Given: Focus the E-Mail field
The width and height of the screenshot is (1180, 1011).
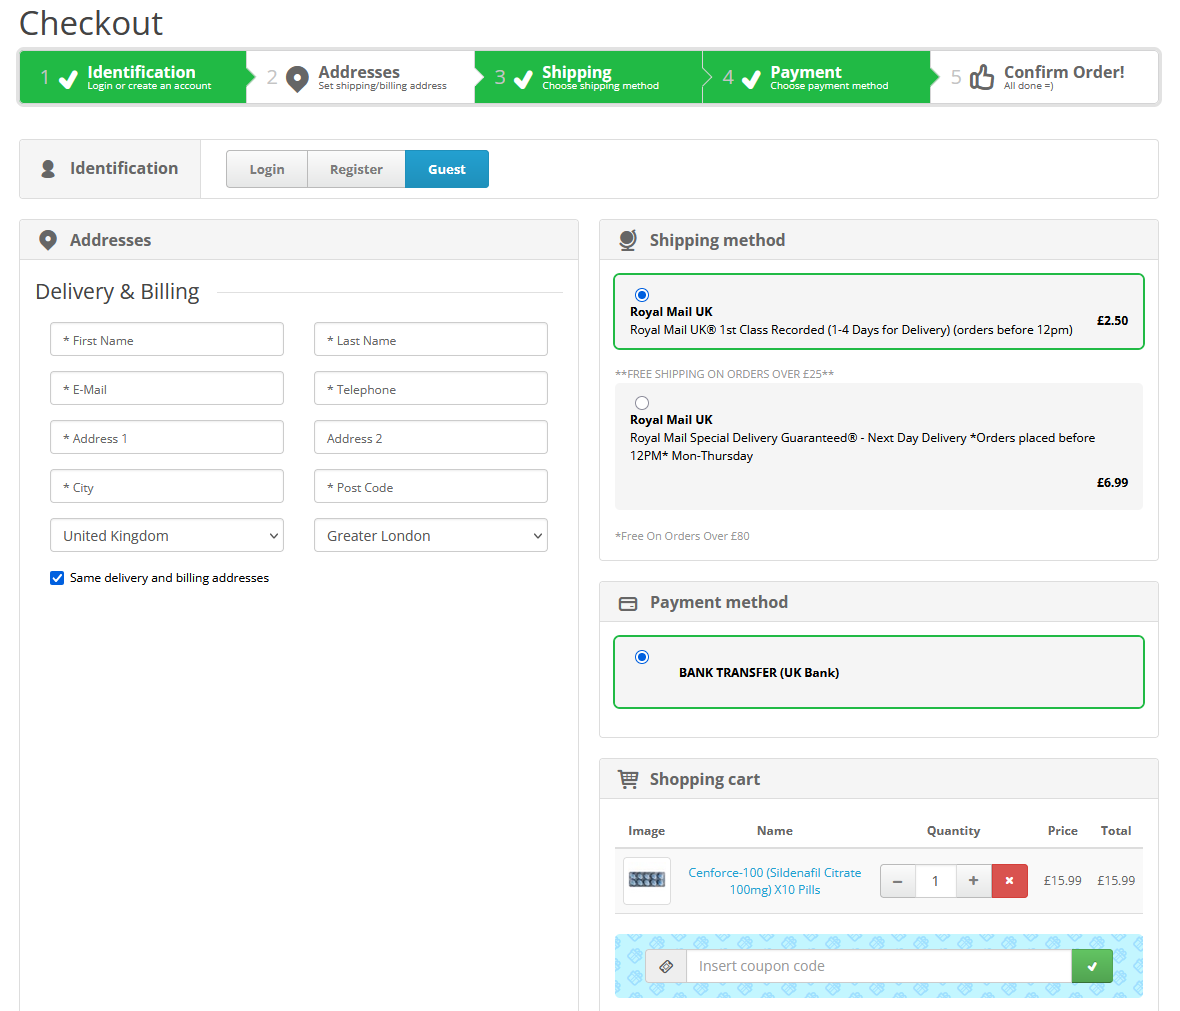Looking at the screenshot, I should pyautogui.click(x=167, y=388).
